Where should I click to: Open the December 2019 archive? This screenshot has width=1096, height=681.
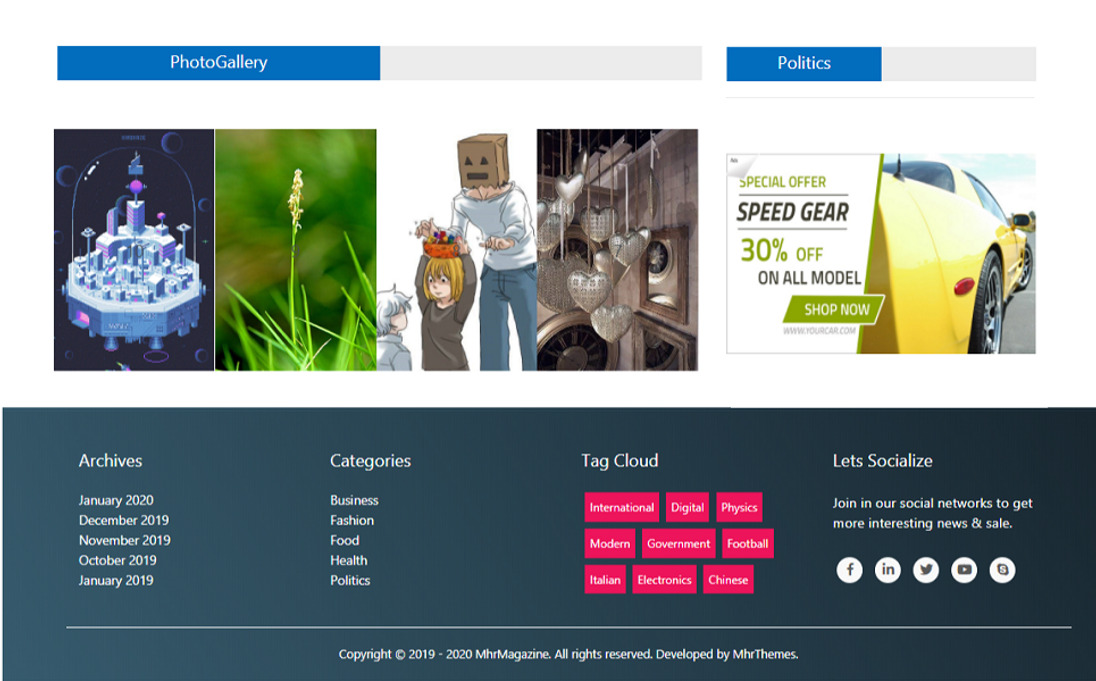point(124,520)
